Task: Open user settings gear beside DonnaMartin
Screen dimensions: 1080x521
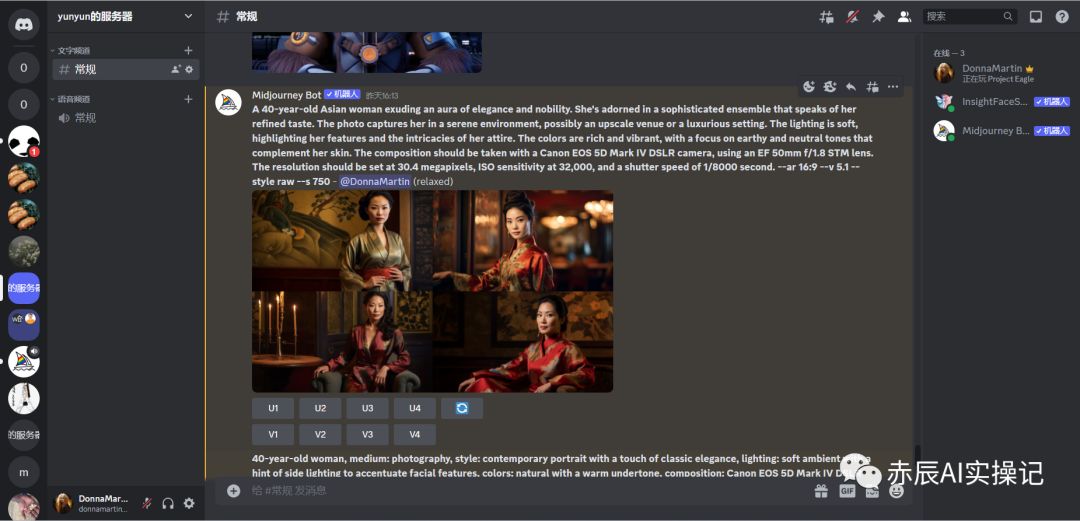Action: point(189,504)
